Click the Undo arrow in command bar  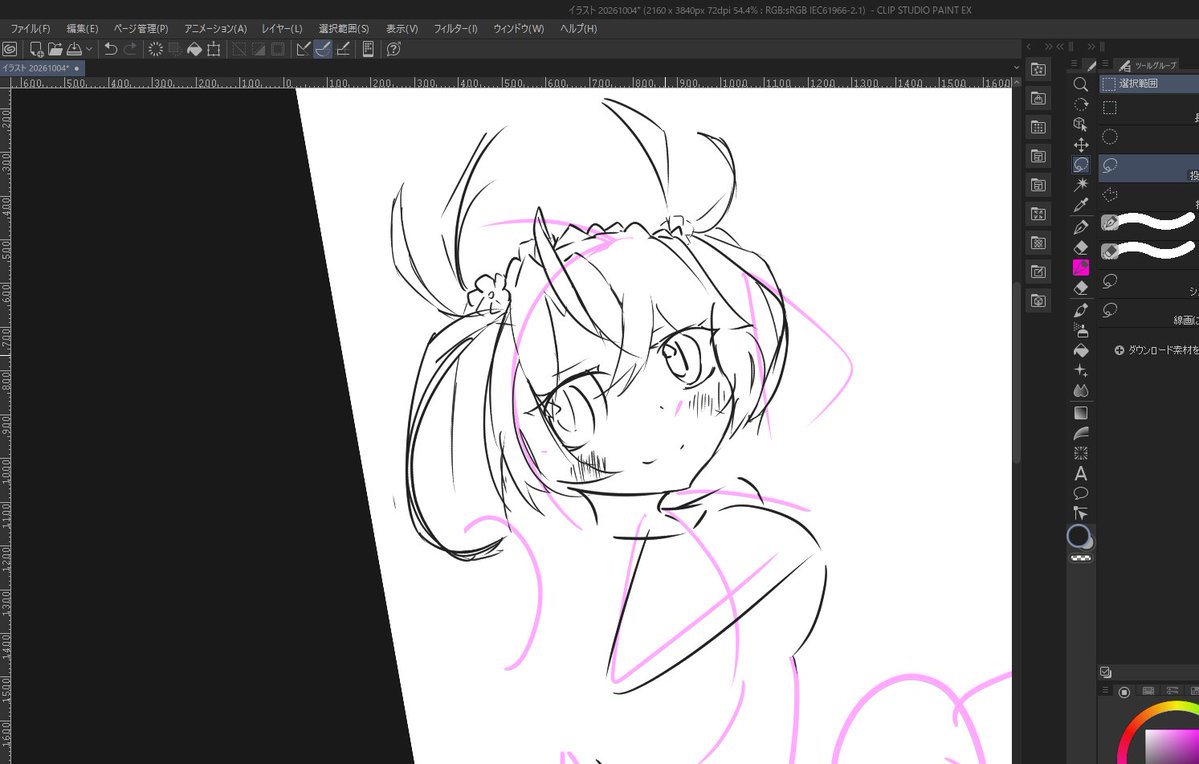coord(110,49)
